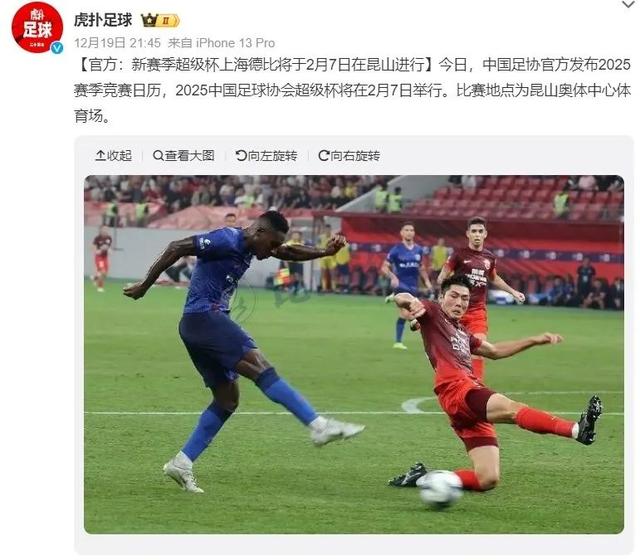Rotate image right with 向右旋转
The width and height of the screenshot is (640, 560).
pyautogui.click(x=349, y=156)
